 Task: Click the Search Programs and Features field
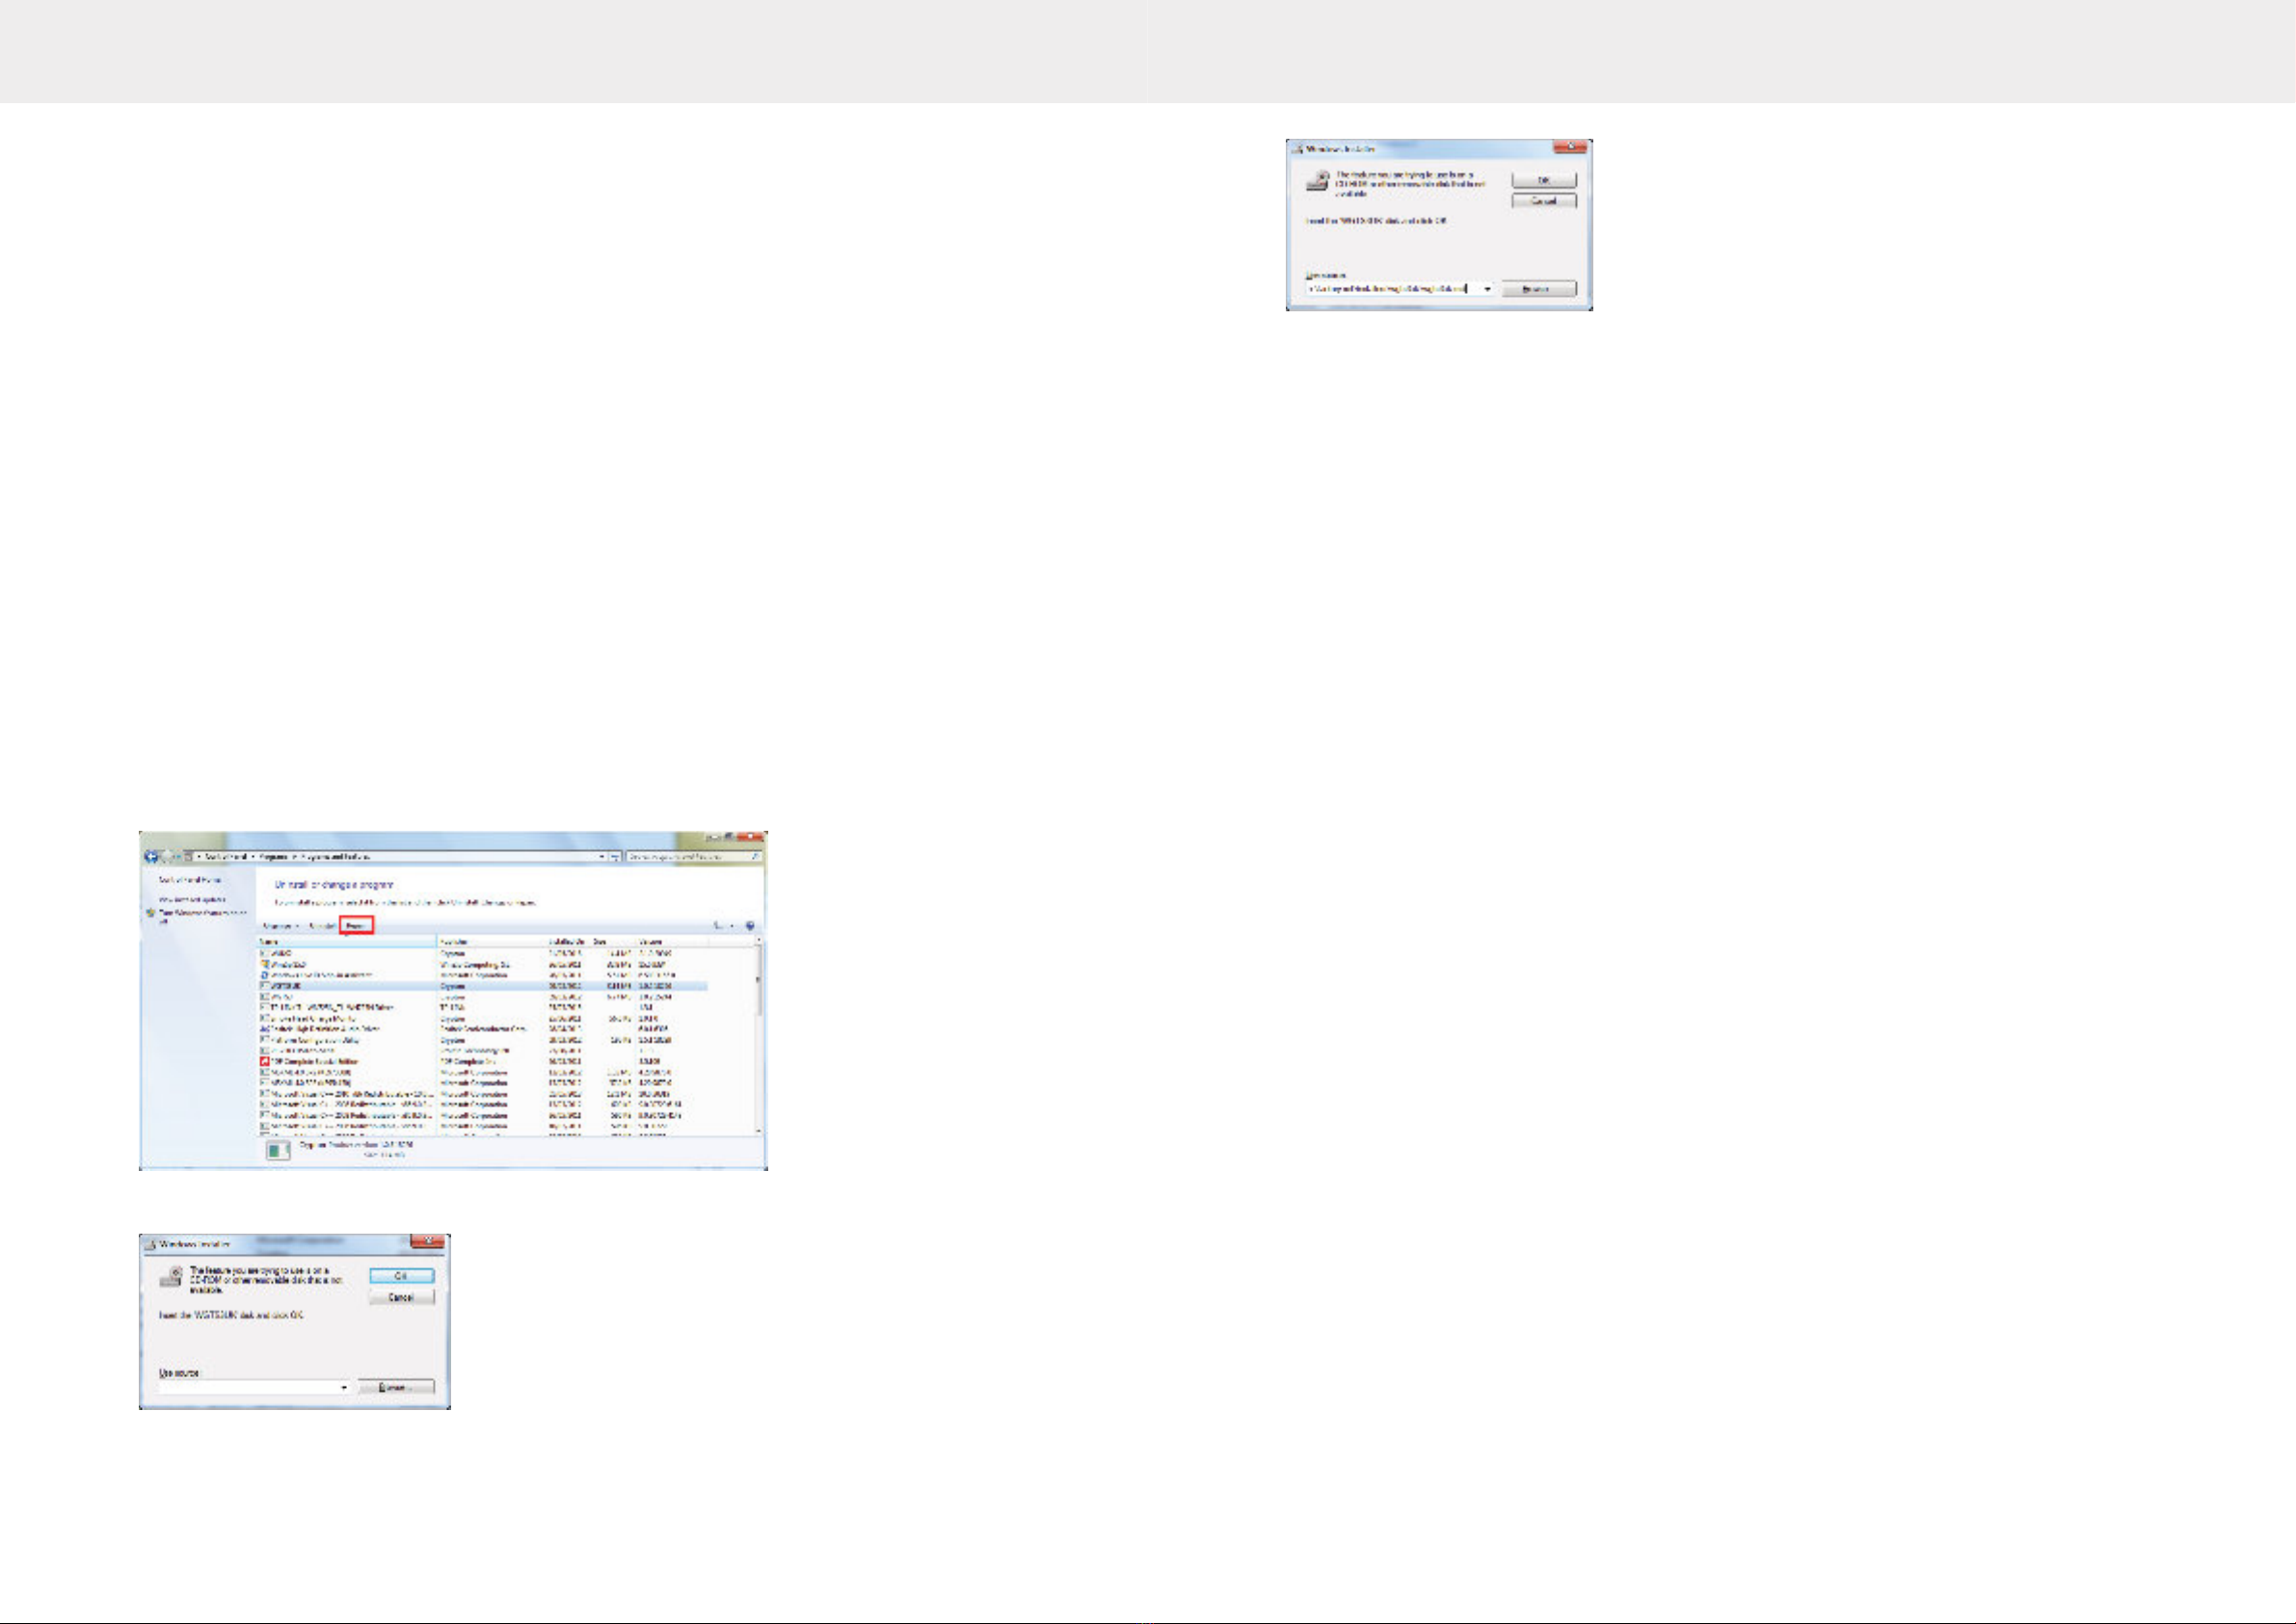[x=688, y=857]
